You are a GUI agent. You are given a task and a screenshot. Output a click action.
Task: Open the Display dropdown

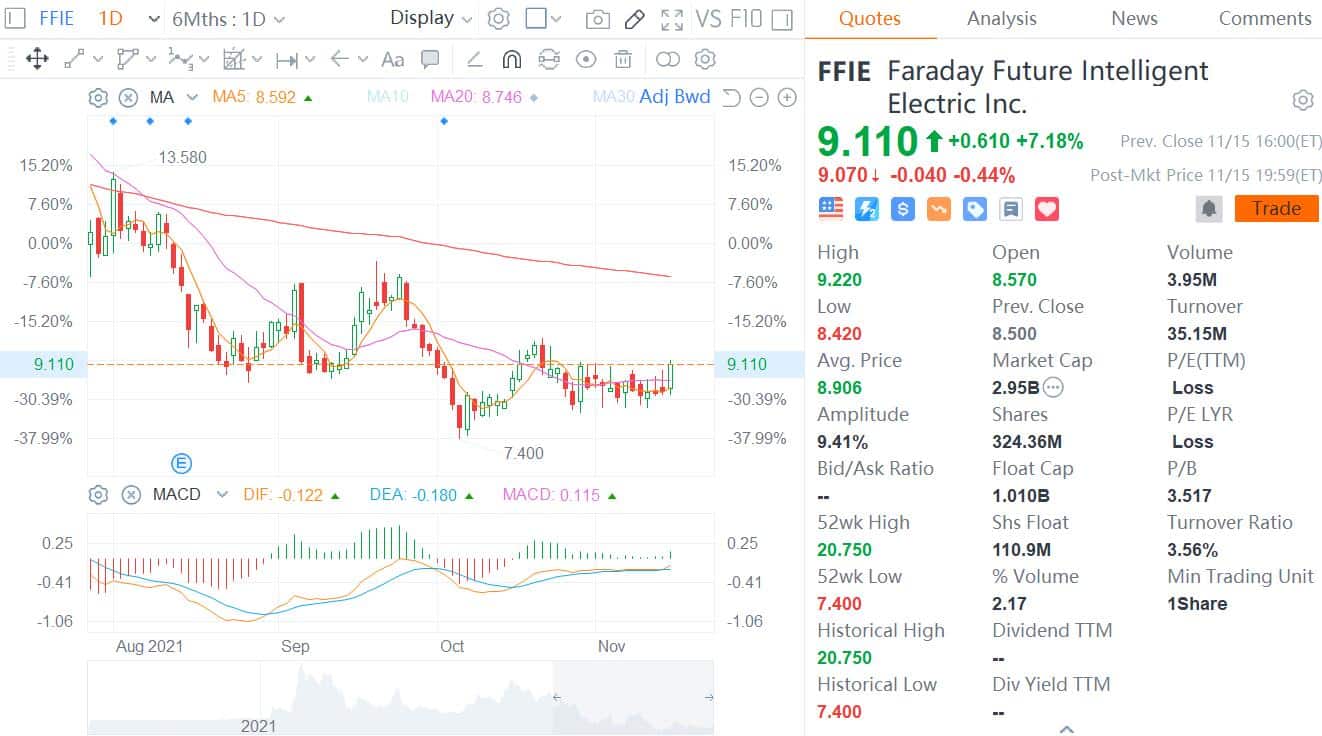pyautogui.click(x=431, y=19)
